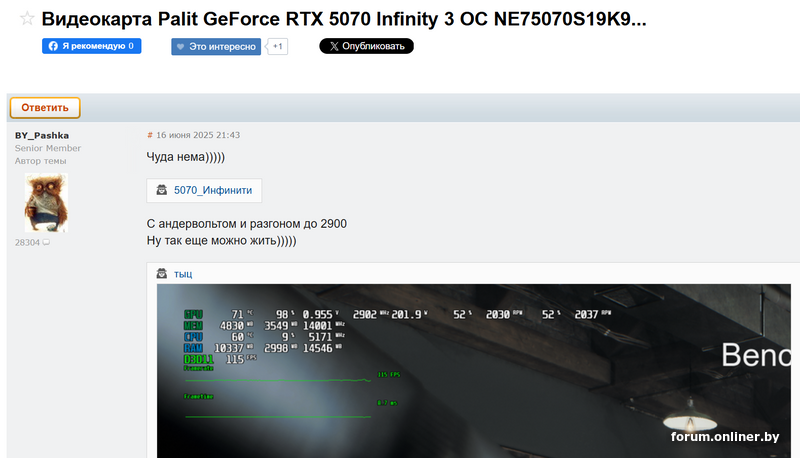Click the speech bubble icon next to 28304
Image resolution: width=800 pixels, height=458 pixels.
[x=46, y=242]
